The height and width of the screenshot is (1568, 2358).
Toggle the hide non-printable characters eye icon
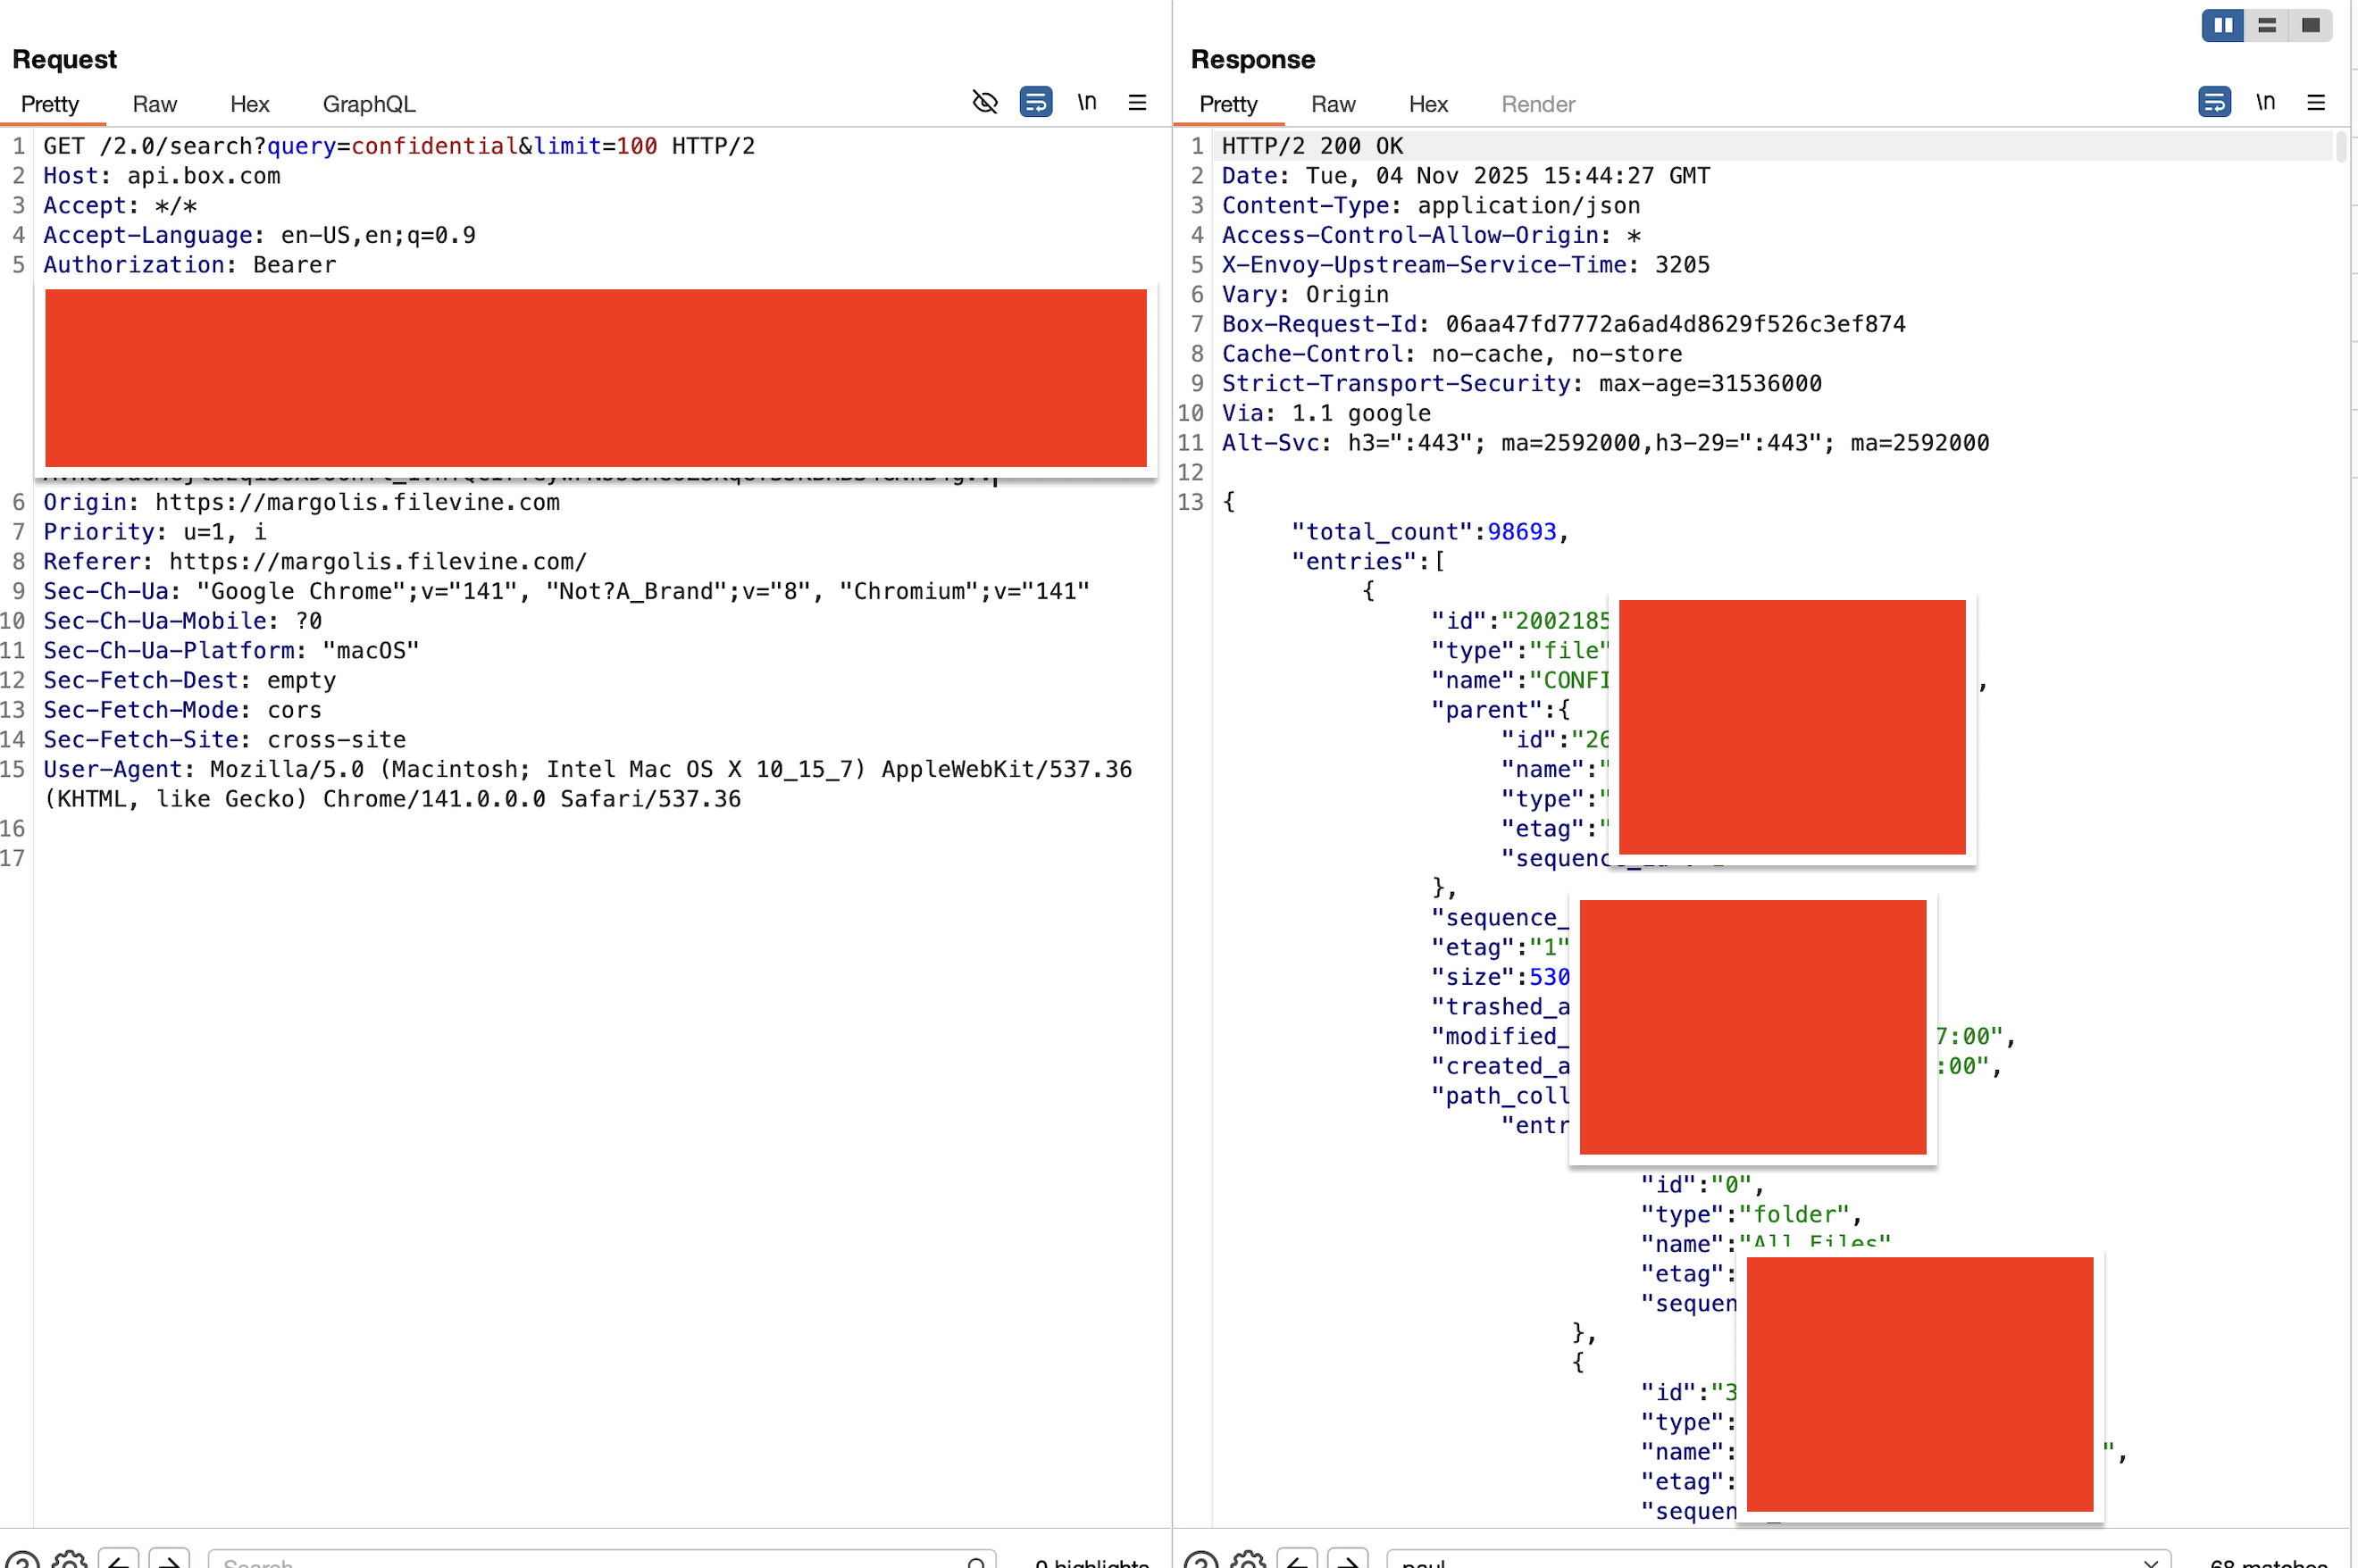coord(984,102)
